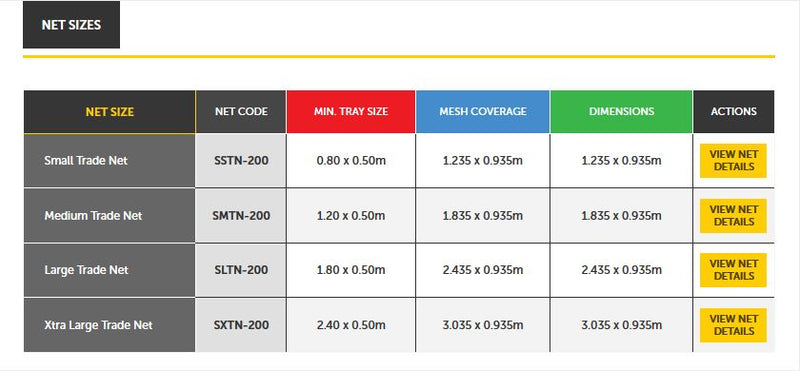
Task: Click Medium Trade Net dimensions value
Action: pyautogui.click(x=621, y=216)
